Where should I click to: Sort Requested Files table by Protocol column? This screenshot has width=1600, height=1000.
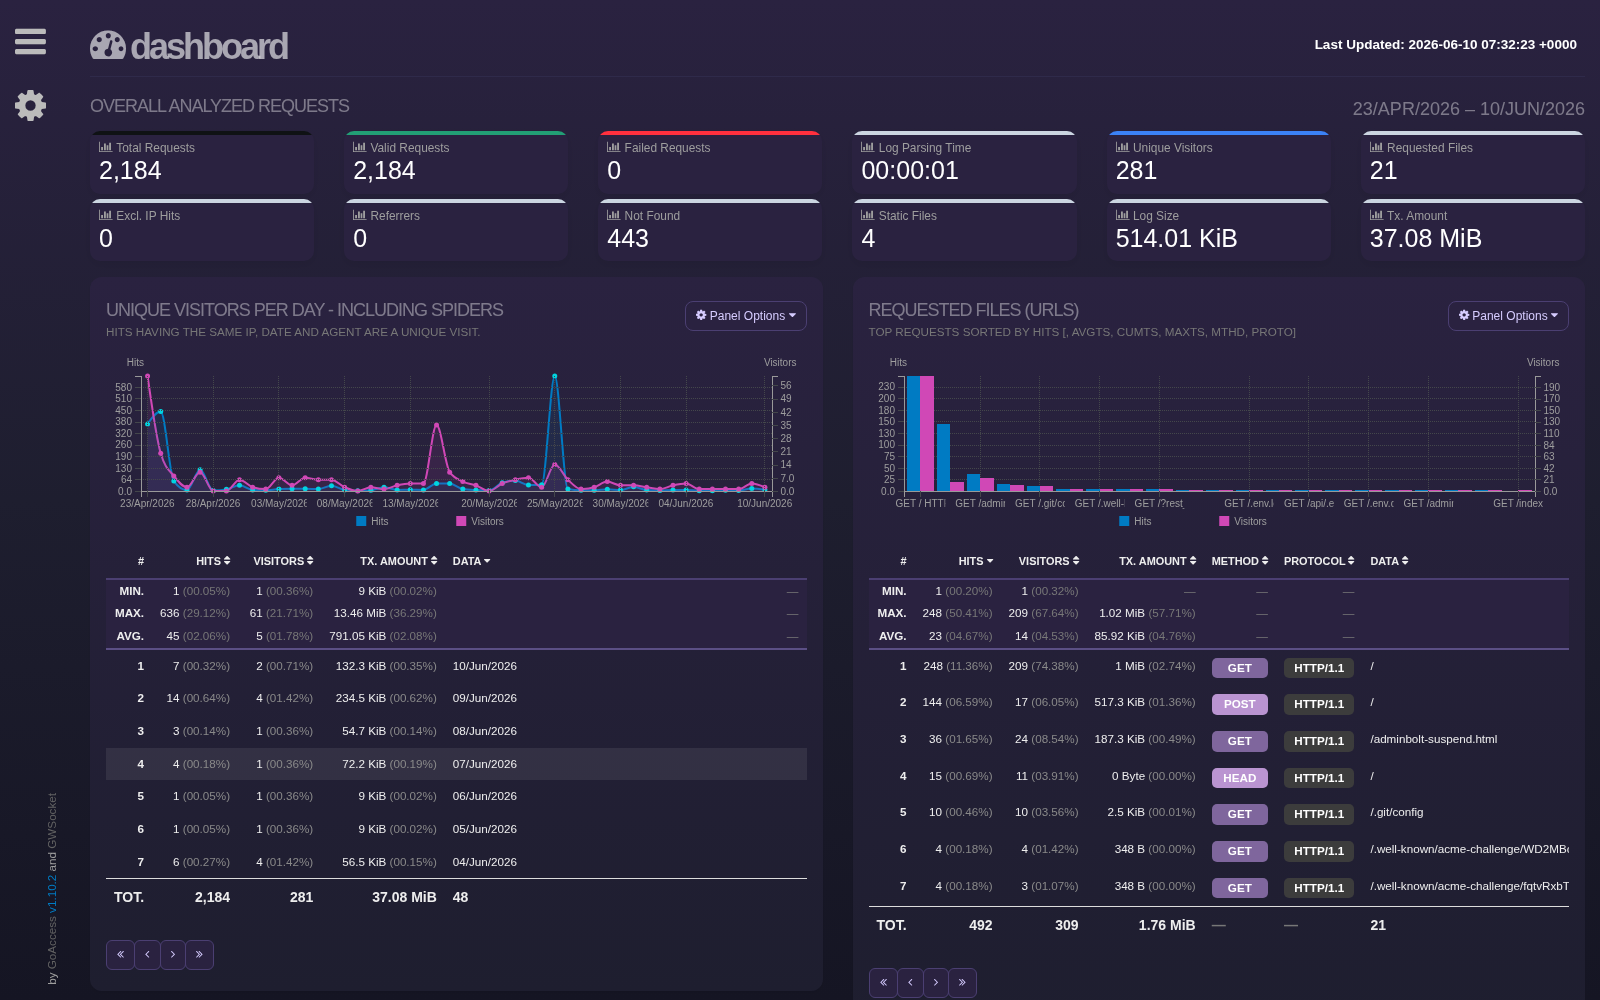pyautogui.click(x=1319, y=561)
